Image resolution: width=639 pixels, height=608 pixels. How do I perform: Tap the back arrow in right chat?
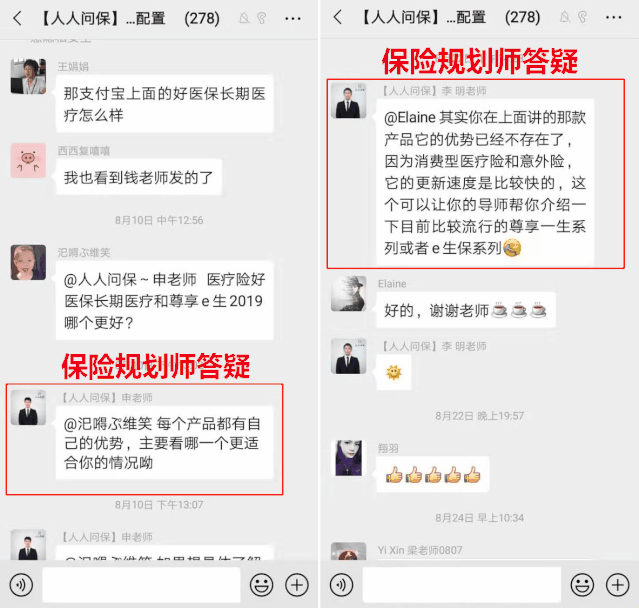[337, 18]
